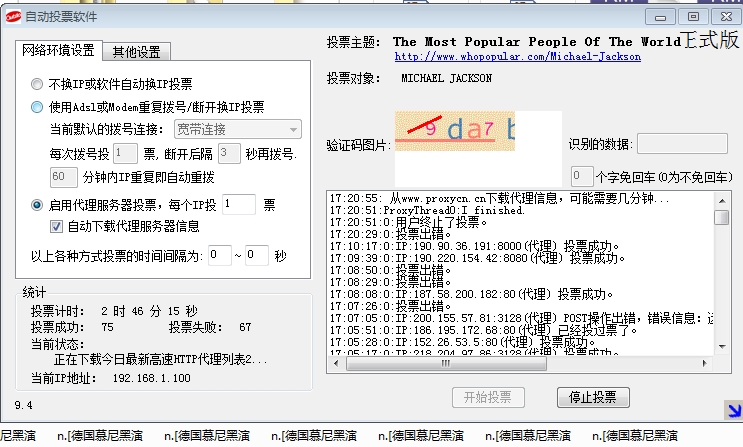Click the 60 minutes IP-repeat field

point(63,177)
